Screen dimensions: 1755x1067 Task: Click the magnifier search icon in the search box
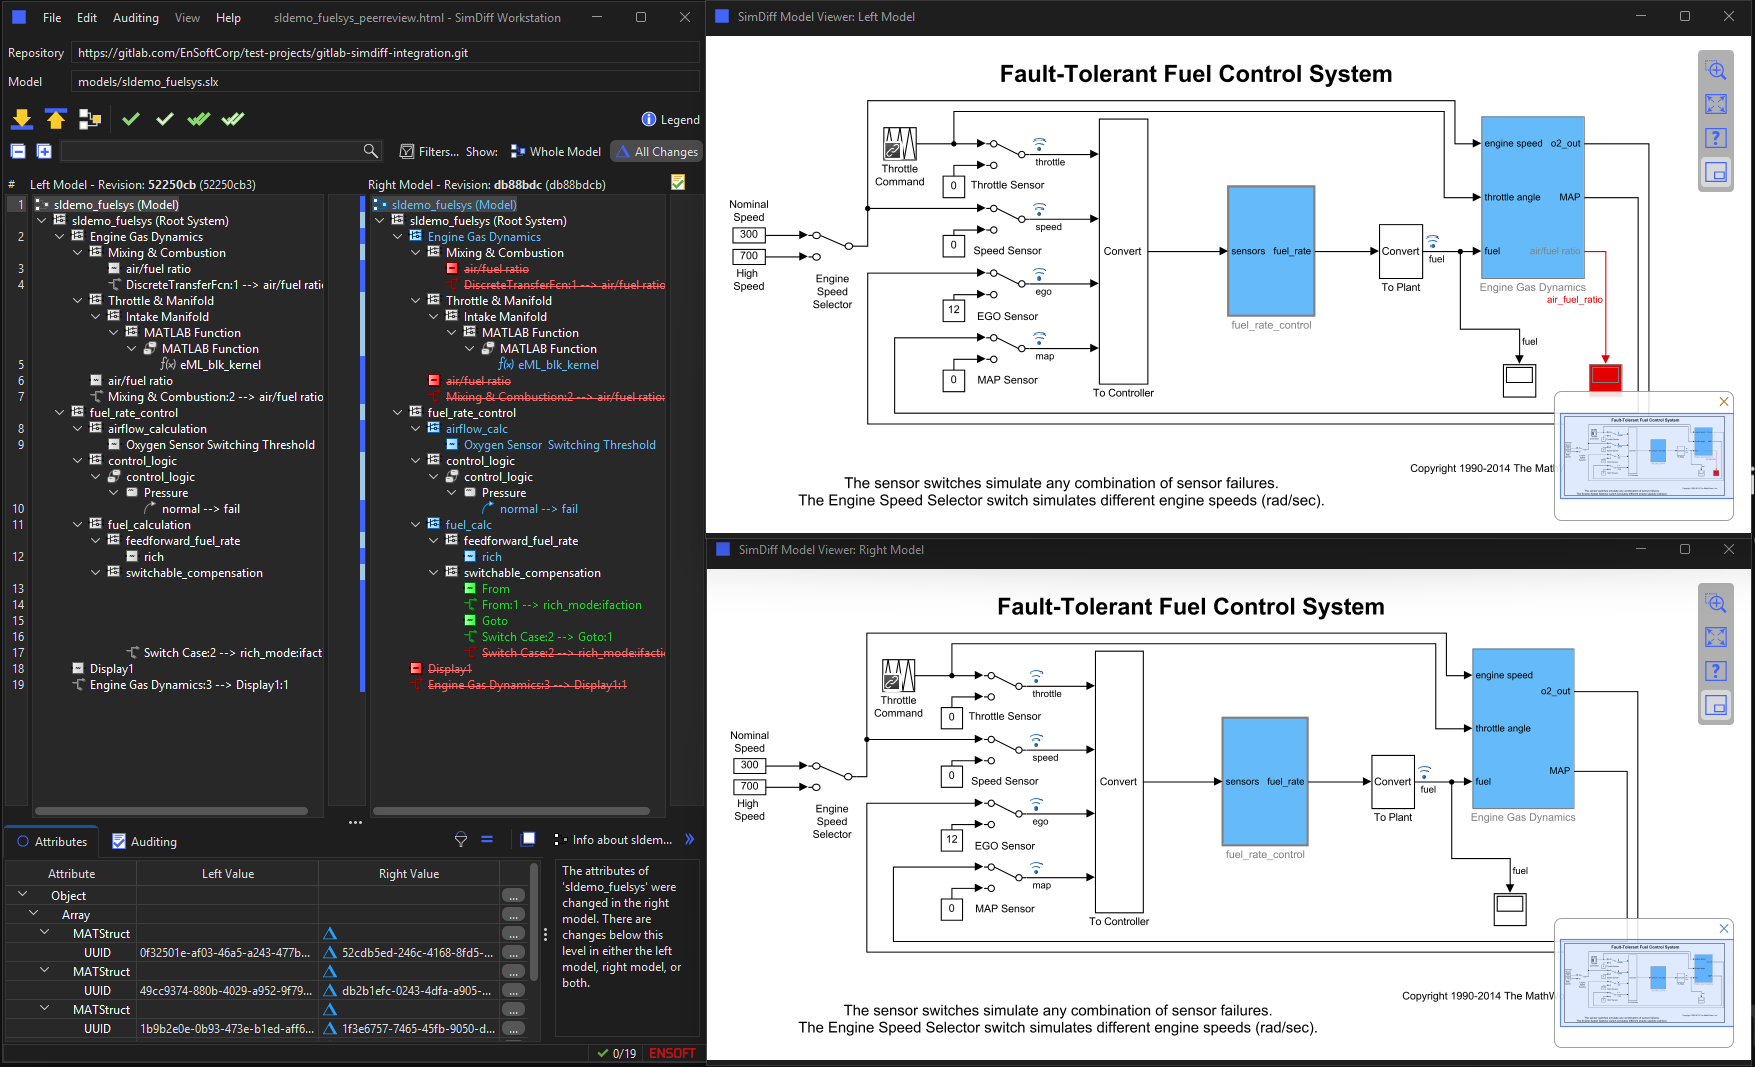(x=371, y=151)
